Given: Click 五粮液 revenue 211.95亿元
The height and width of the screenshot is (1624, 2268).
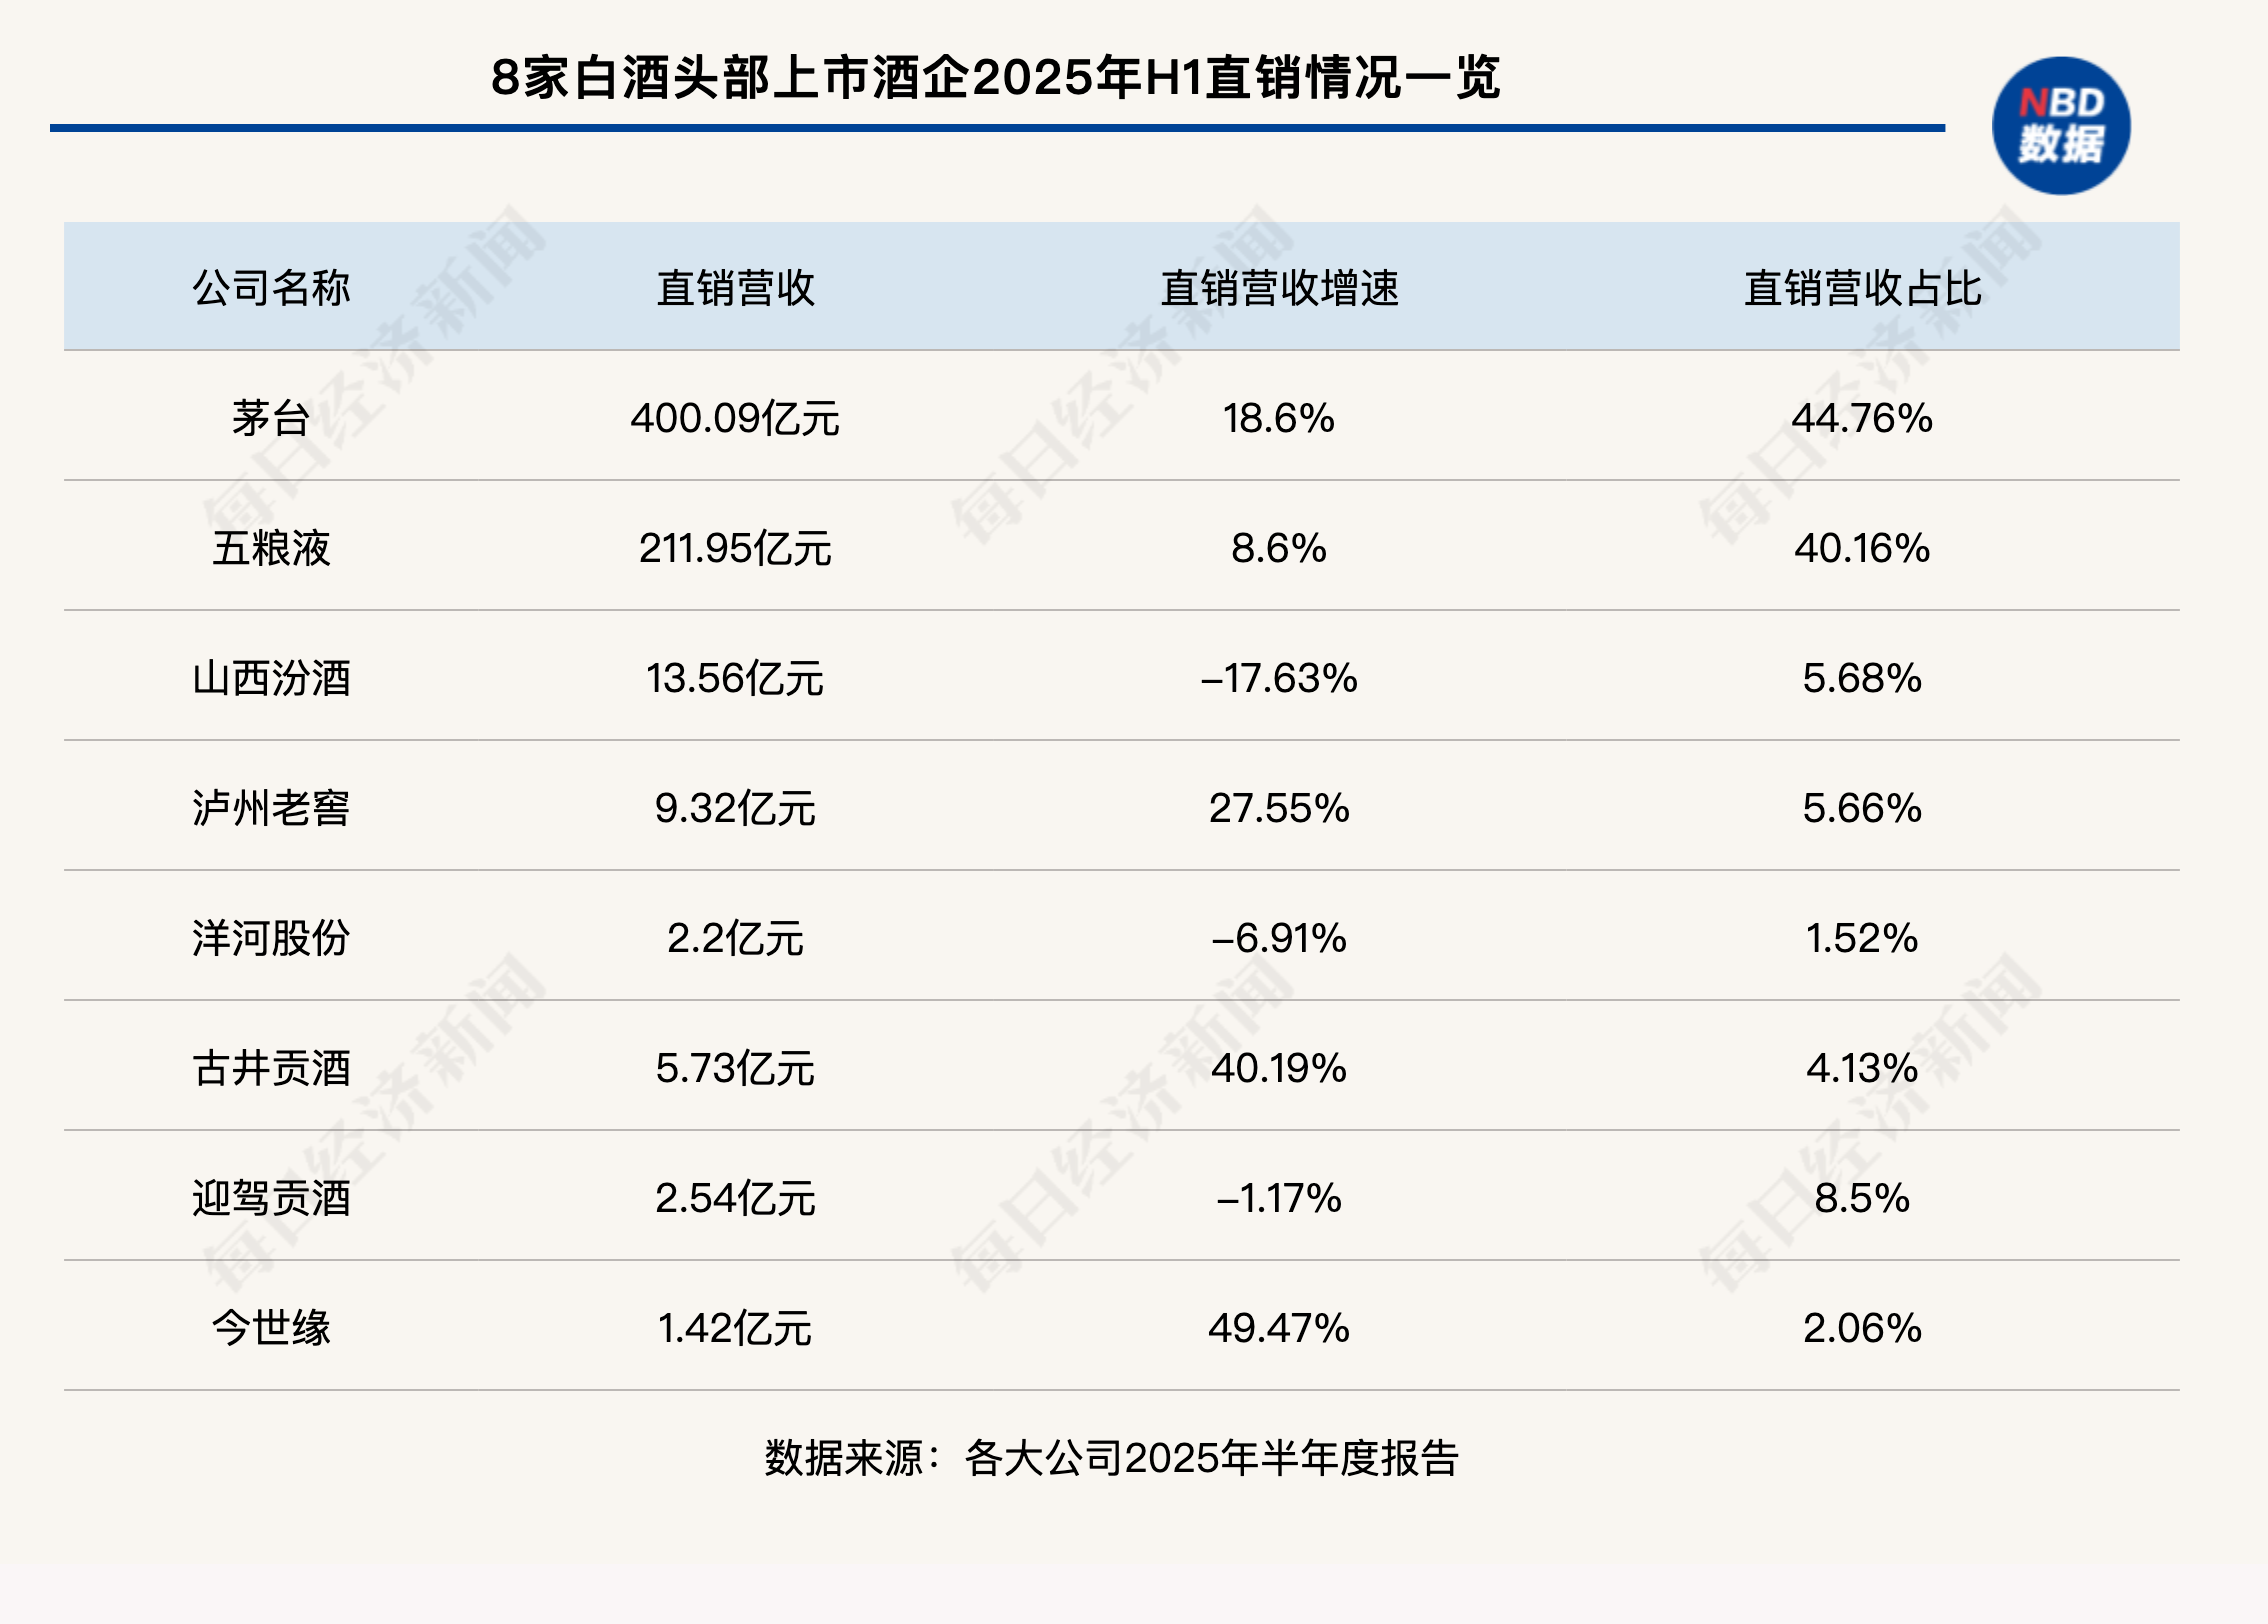Looking at the screenshot, I should [735, 548].
